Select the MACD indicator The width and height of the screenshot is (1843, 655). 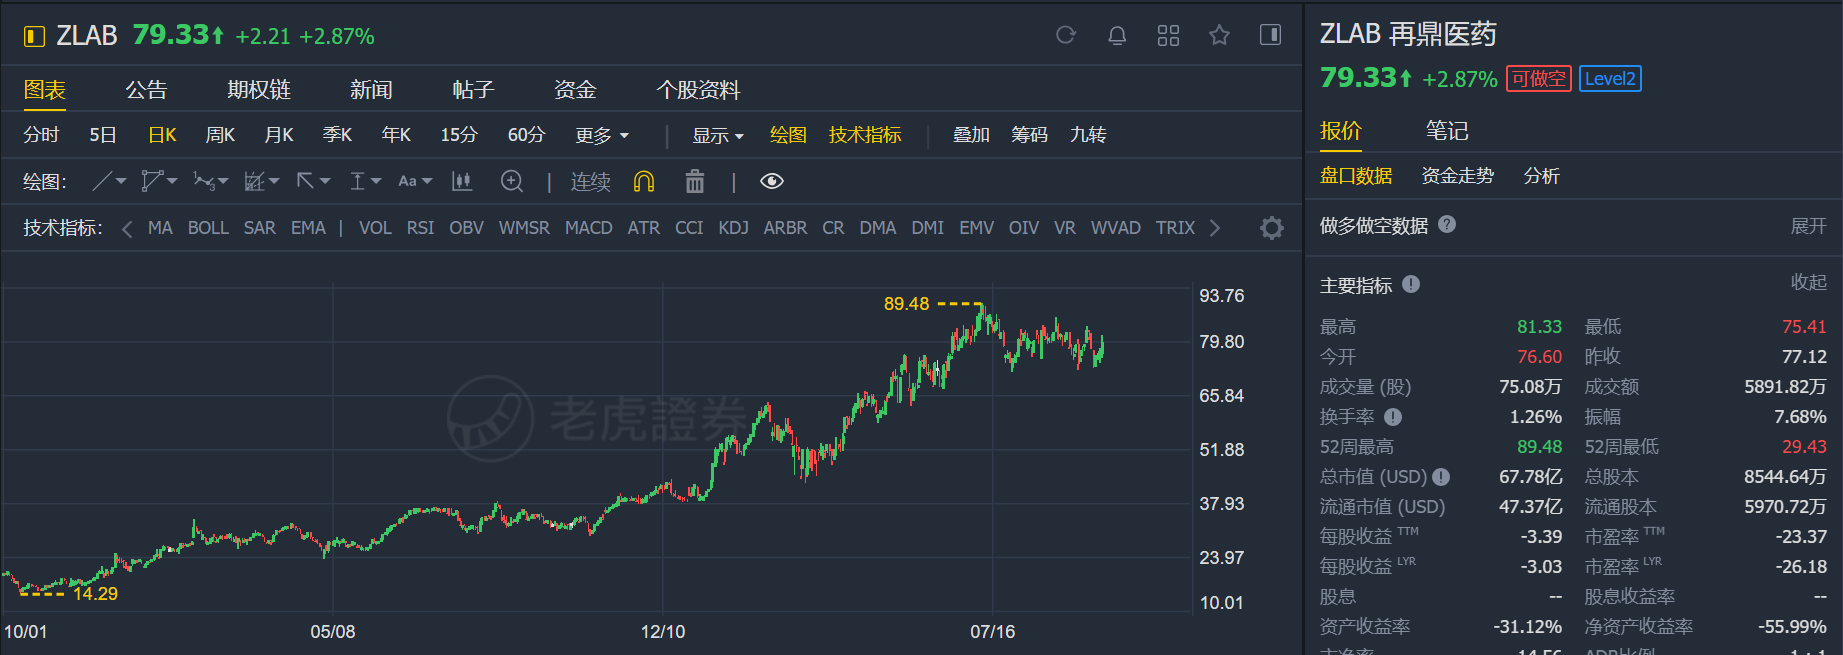coord(588,228)
